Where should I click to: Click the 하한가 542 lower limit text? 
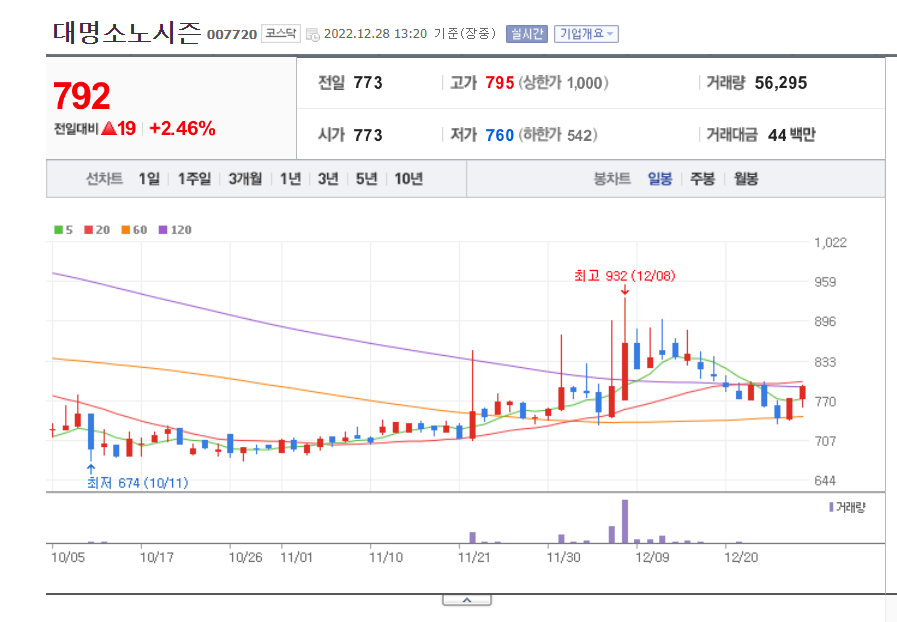[x=558, y=135]
